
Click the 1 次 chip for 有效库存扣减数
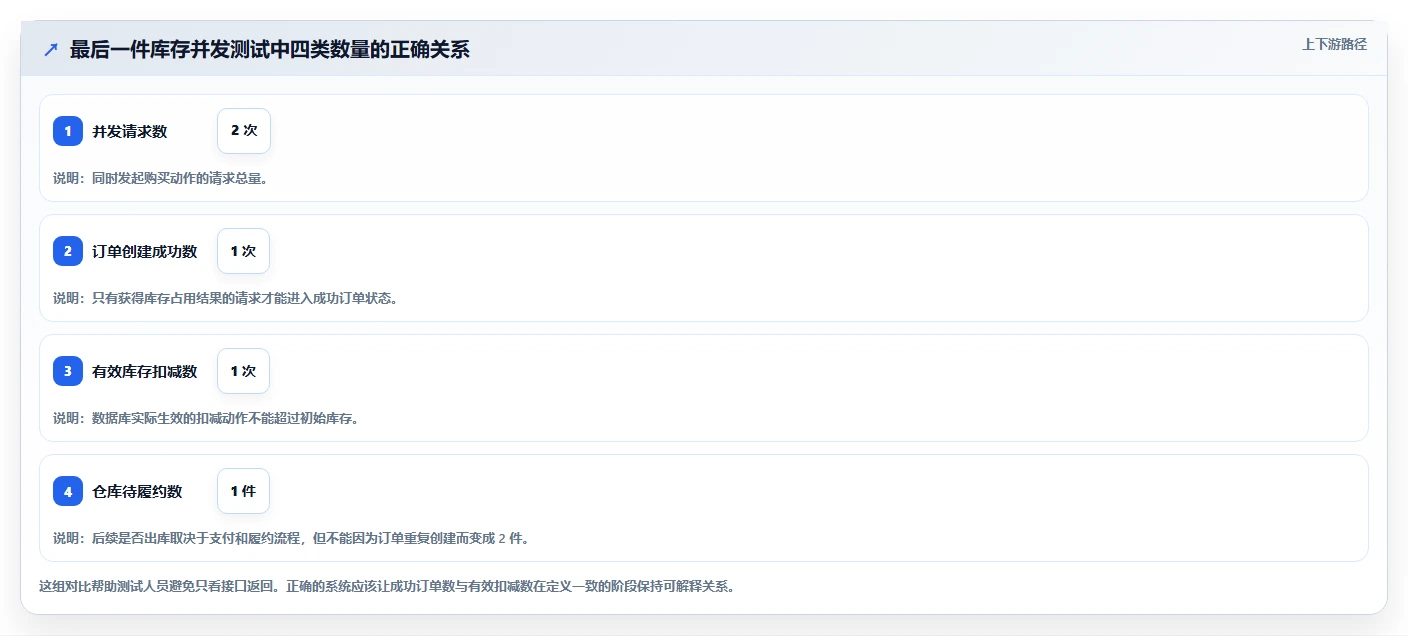click(243, 371)
